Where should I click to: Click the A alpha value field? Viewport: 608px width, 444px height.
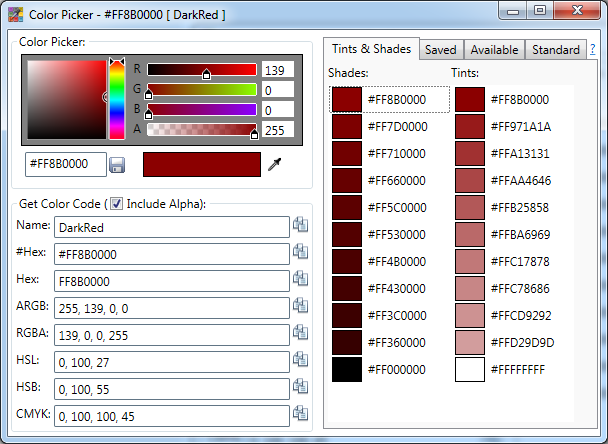[x=277, y=129]
